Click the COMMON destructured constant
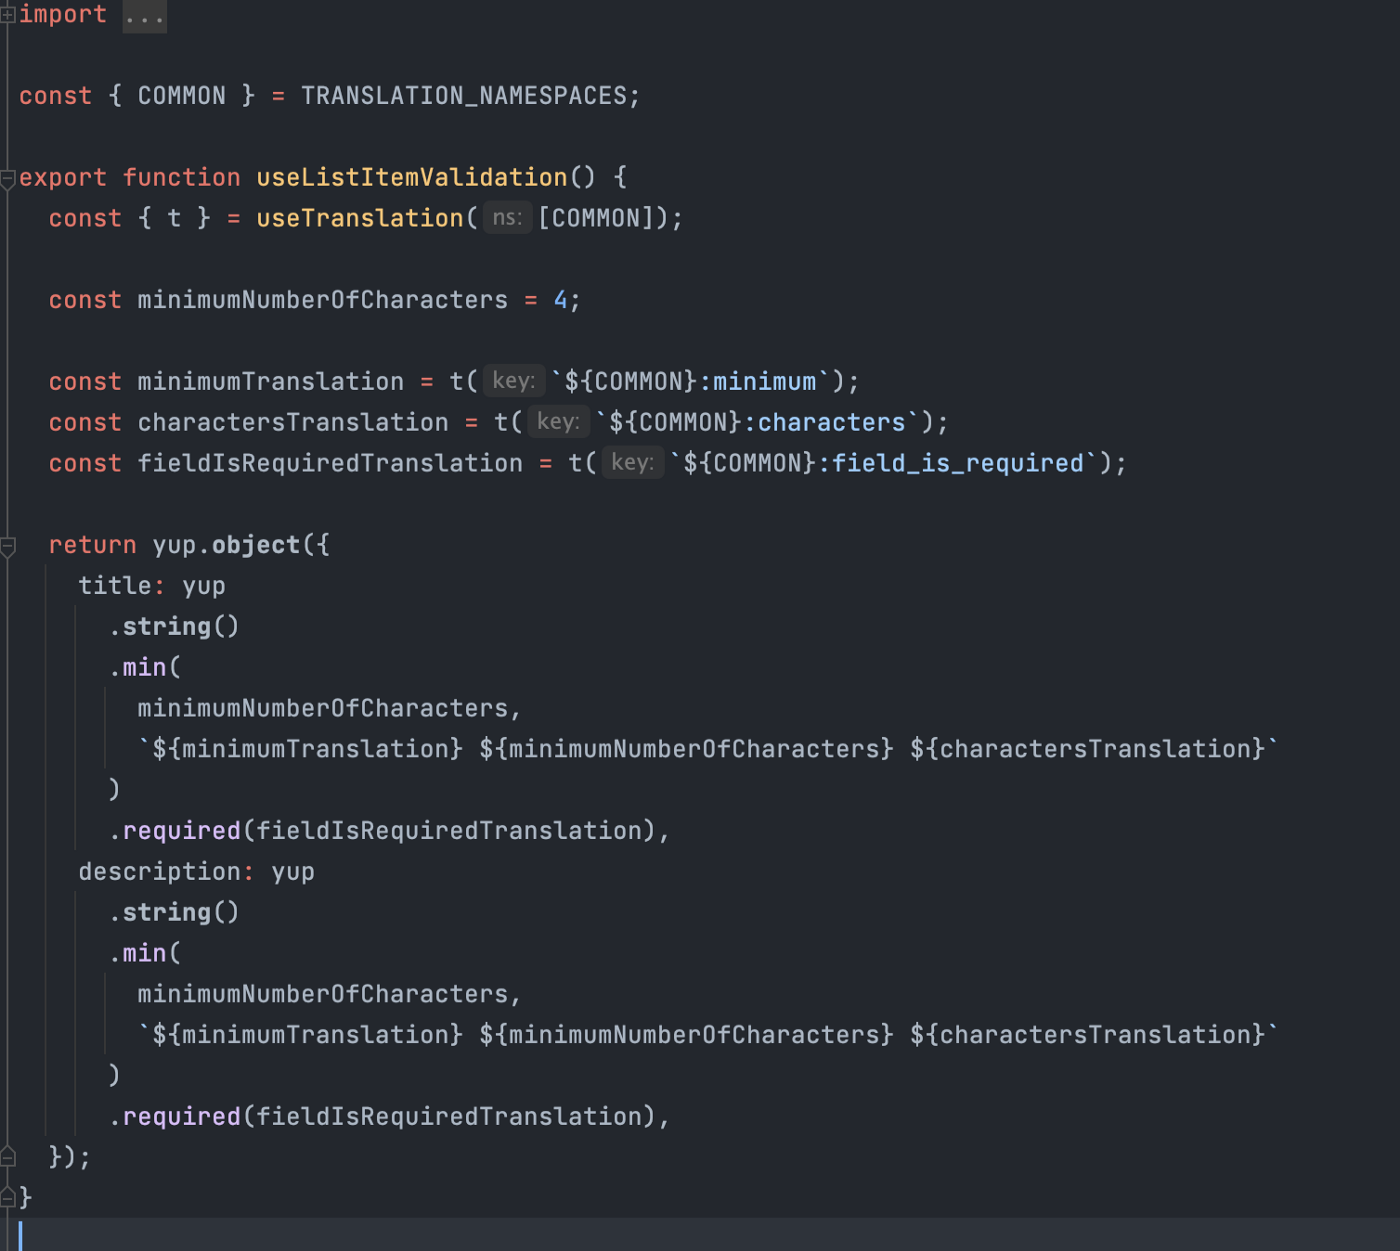The height and width of the screenshot is (1251, 1400). (x=180, y=95)
